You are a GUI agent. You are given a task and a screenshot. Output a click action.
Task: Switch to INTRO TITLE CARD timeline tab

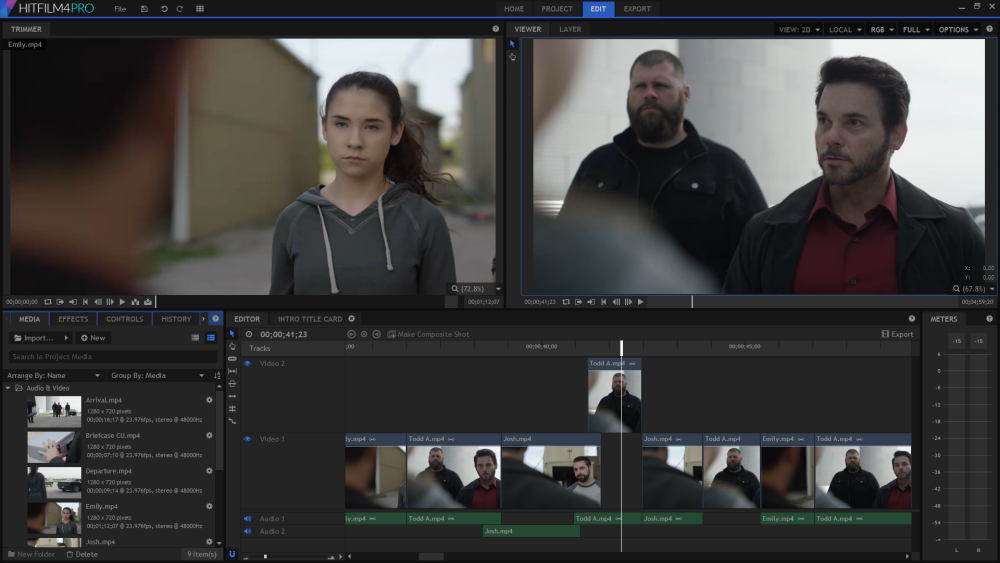(x=310, y=319)
